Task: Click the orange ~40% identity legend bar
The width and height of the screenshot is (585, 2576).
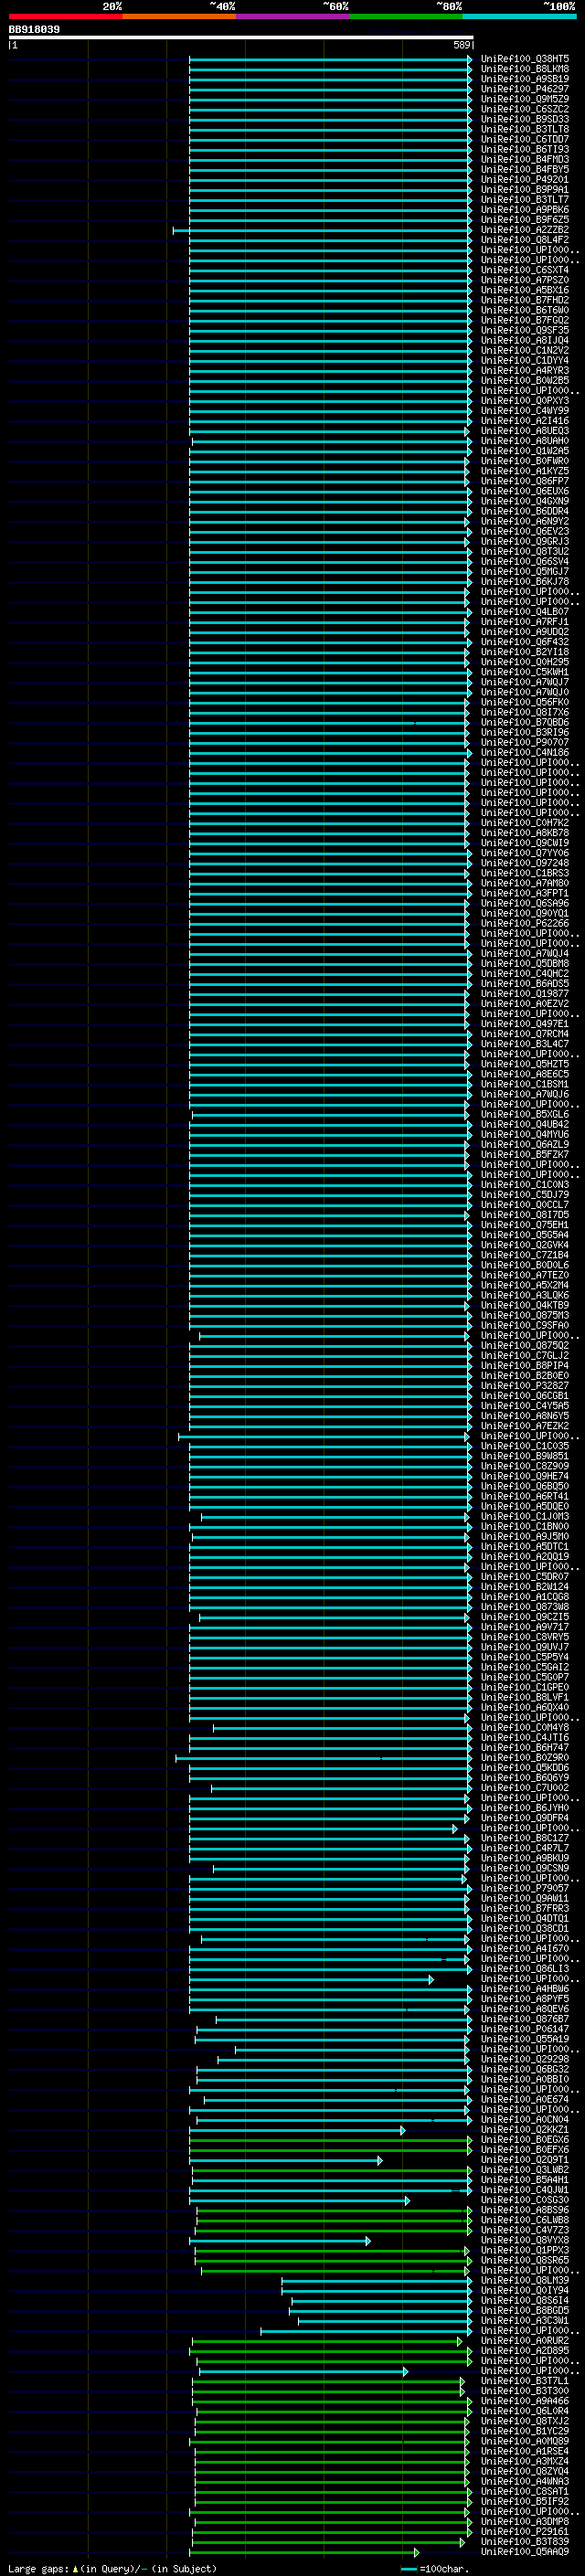Action: coord(179,16)
